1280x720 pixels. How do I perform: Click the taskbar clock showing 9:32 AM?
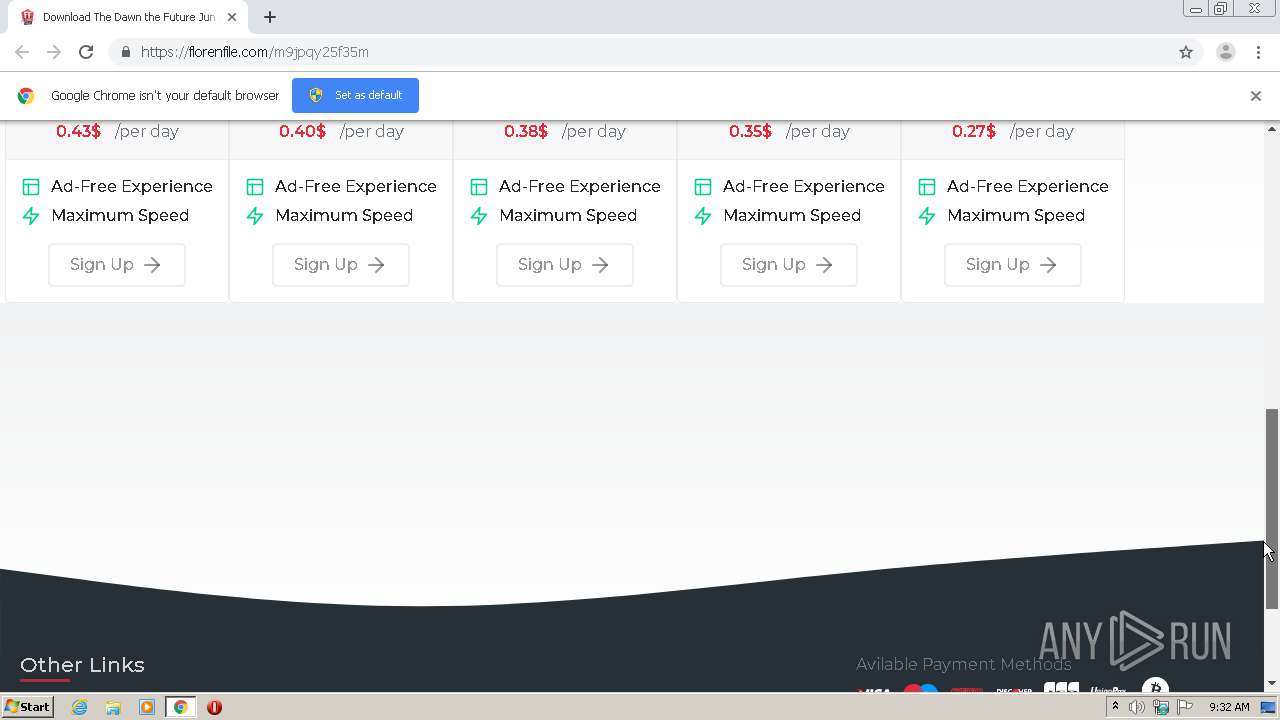point(1229,707)
